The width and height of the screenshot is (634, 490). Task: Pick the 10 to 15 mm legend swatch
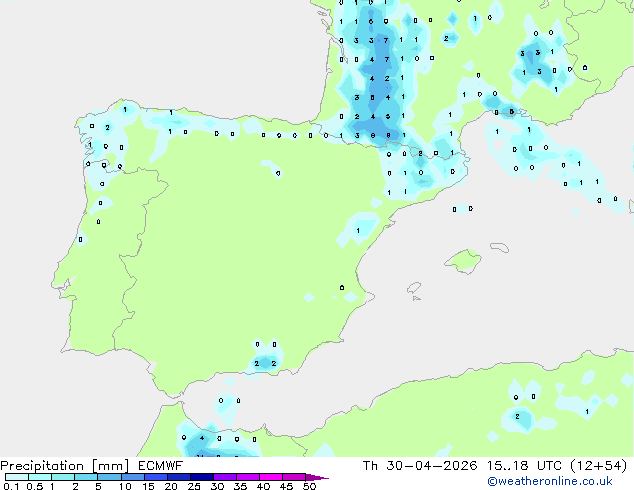pyautogui.click(x=132, y=477)
